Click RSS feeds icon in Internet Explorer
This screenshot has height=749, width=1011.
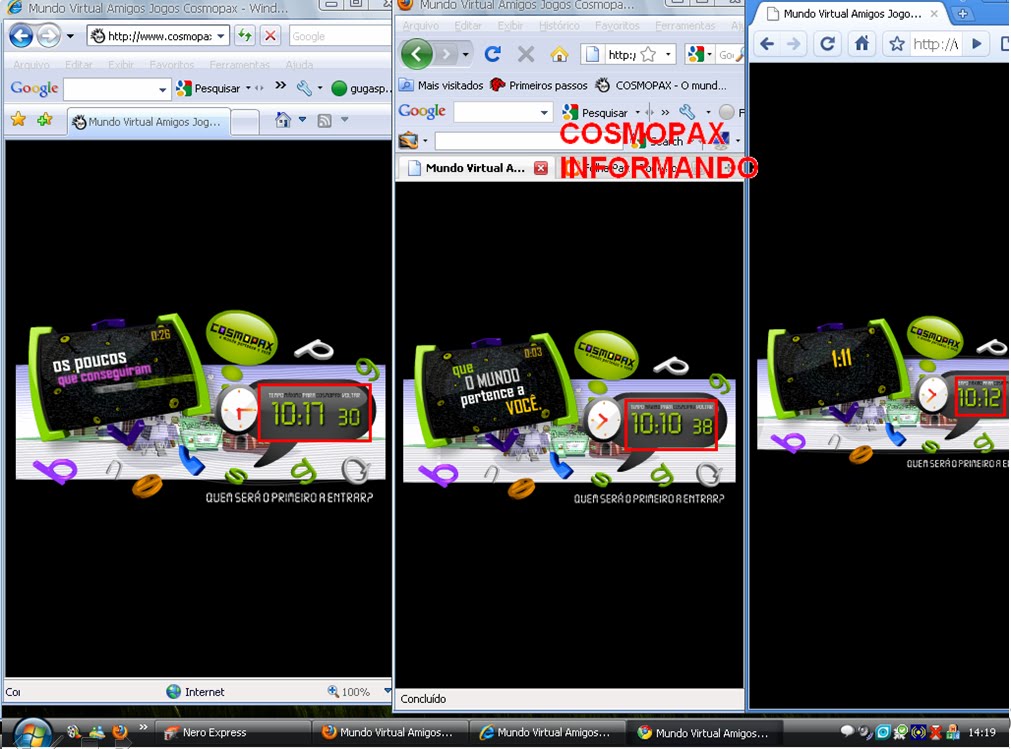tap(324, 120)
